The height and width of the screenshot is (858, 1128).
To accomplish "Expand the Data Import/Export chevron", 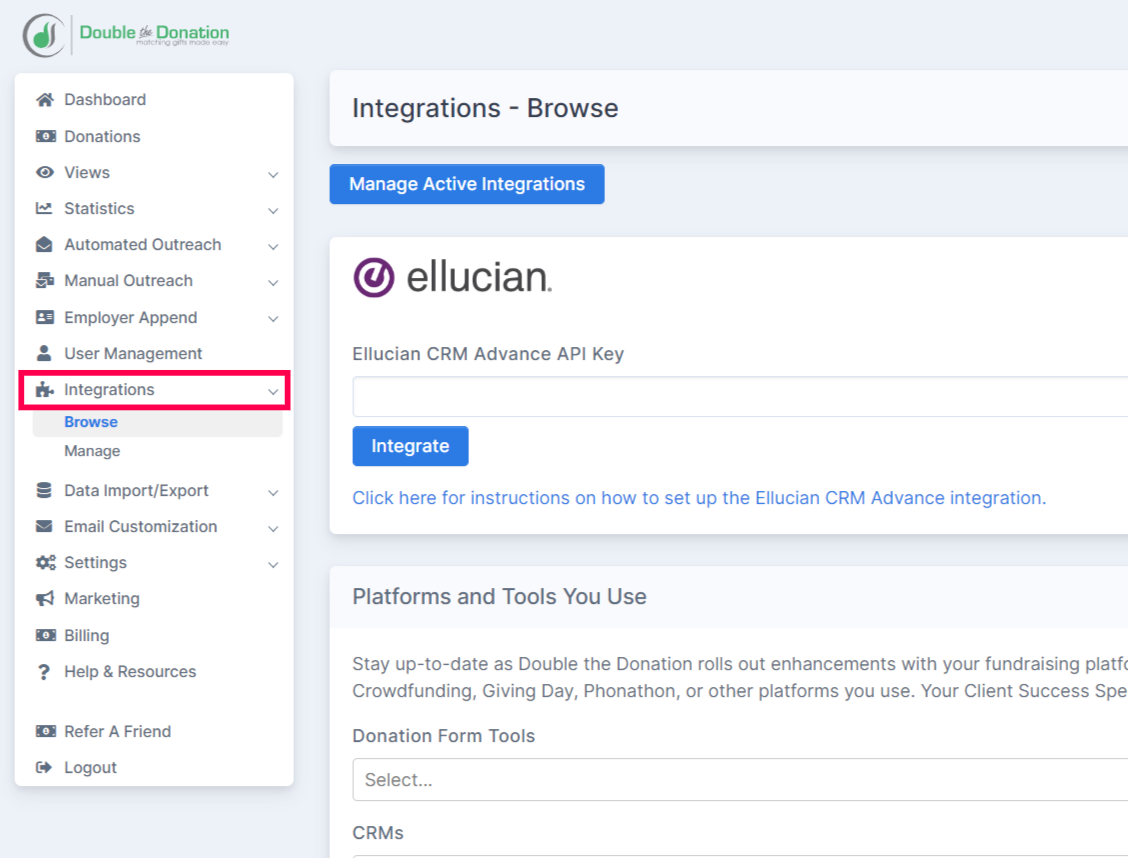I will click(x=273, y=492).
